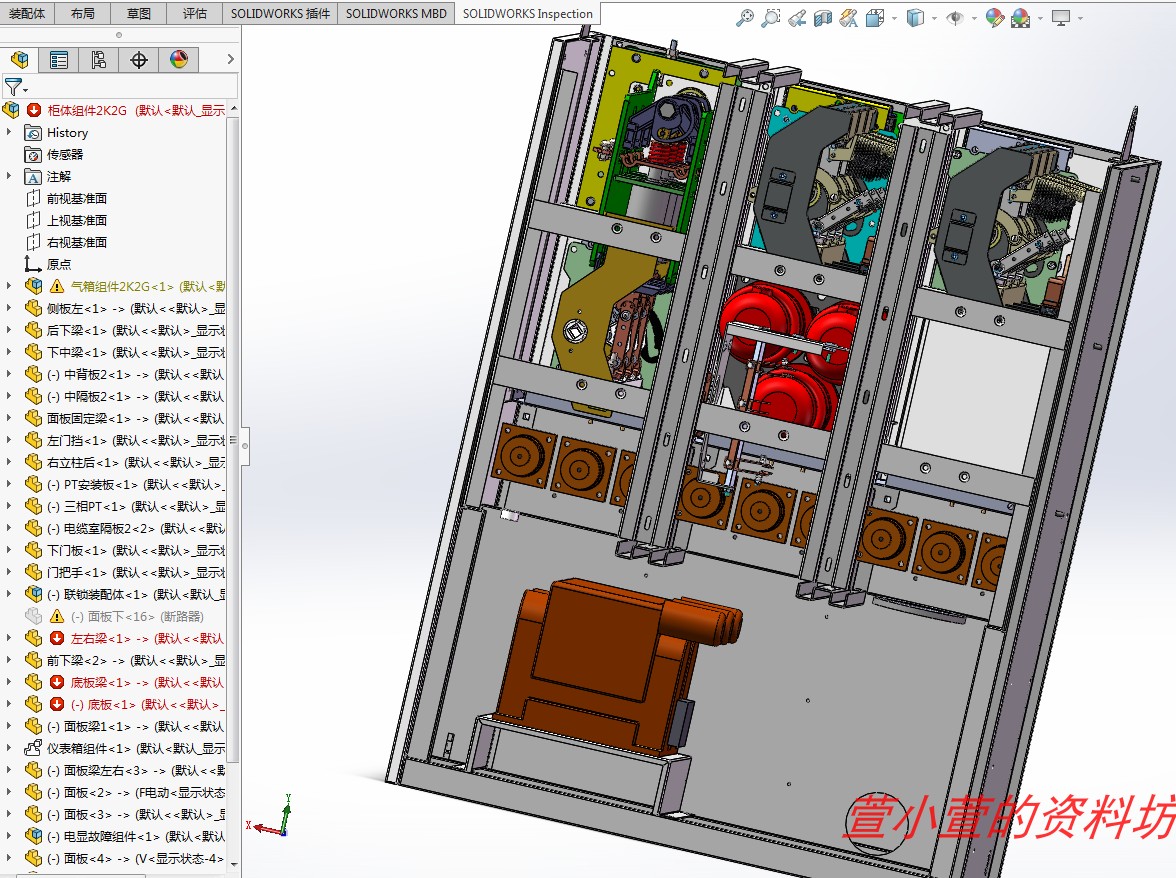This screenshot has width=1176, height=878.
Task: Switch to the SOLIDWORKS Inspection tab
Action: 527,13
